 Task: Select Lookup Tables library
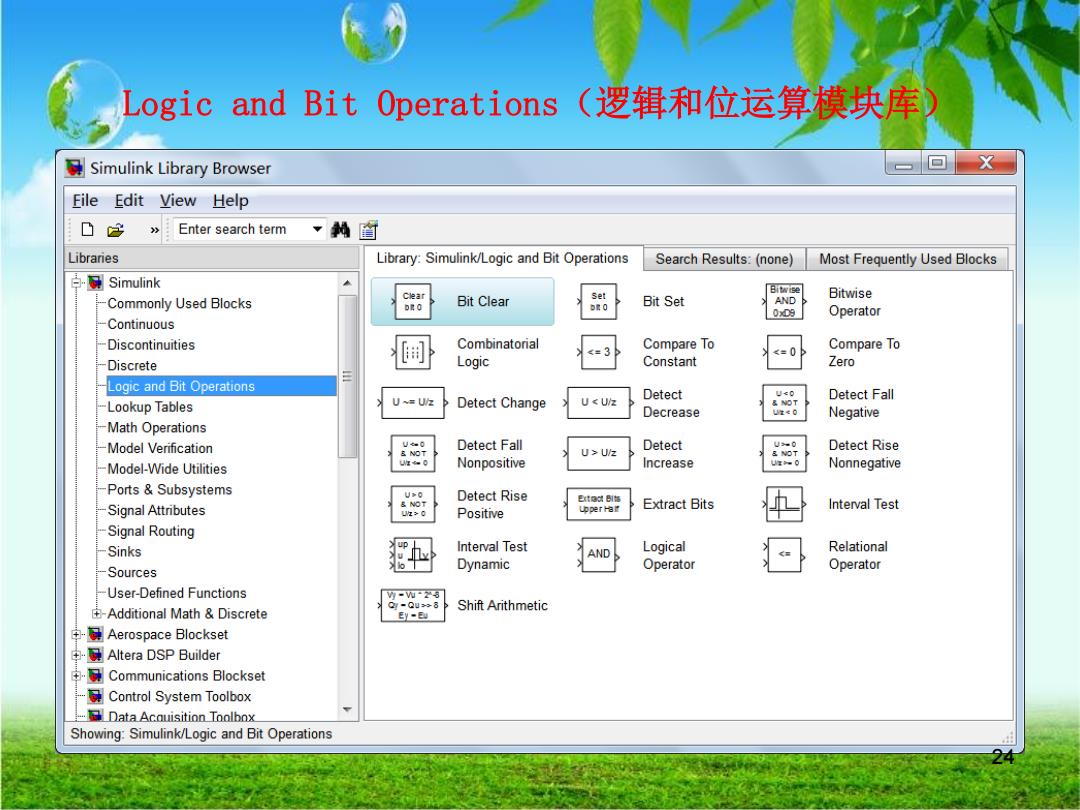coord(150,407)
